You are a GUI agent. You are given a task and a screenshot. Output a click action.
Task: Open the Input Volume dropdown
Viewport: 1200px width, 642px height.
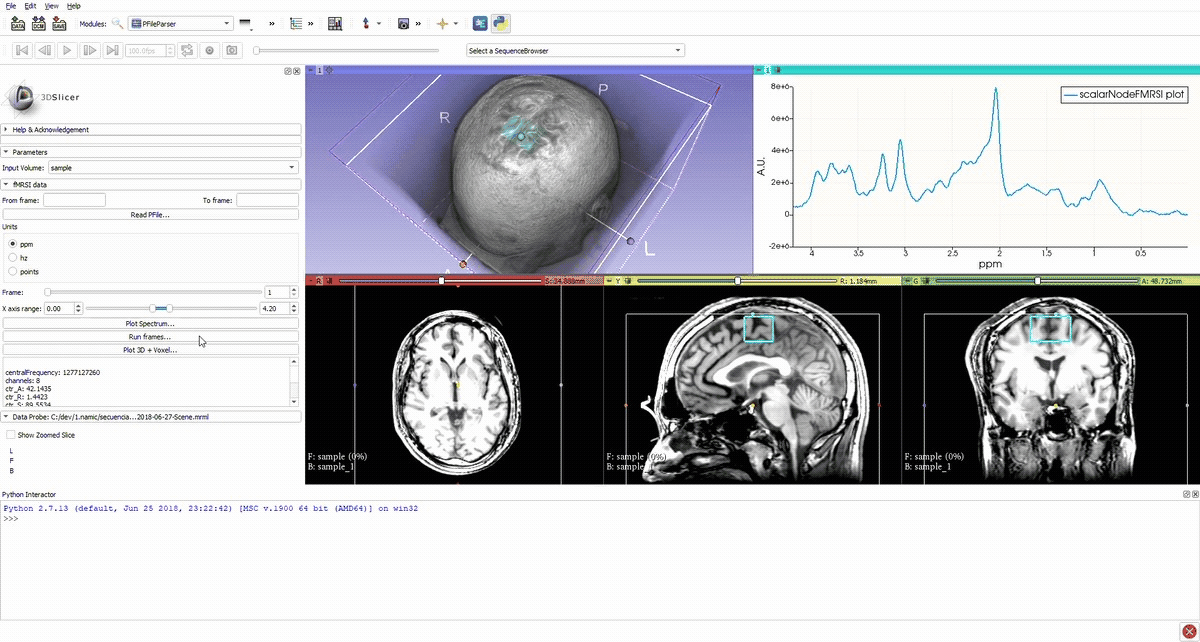173,168
